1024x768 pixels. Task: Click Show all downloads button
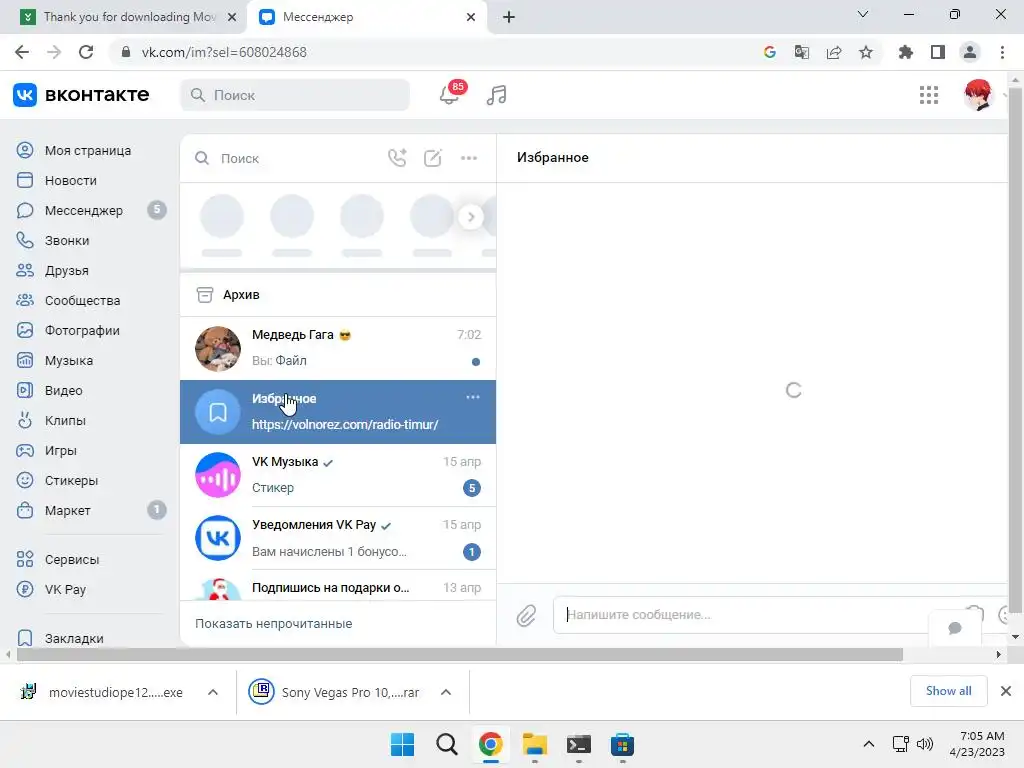(x=948, y=691)
